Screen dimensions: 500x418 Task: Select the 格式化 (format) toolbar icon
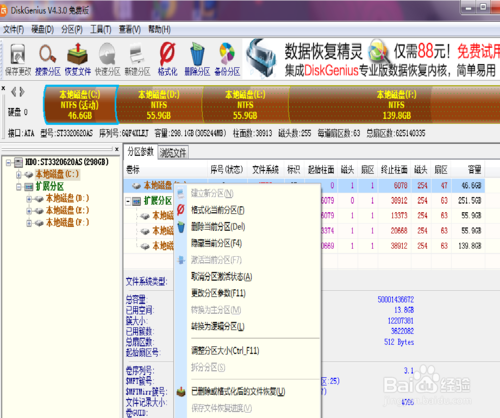pos(167,60)
